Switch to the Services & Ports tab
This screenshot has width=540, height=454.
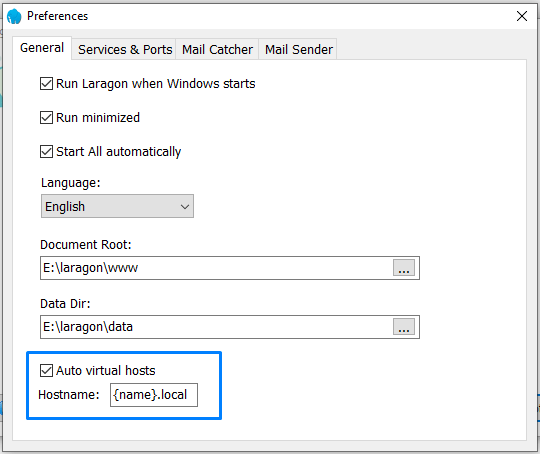[x=125, y=49]
